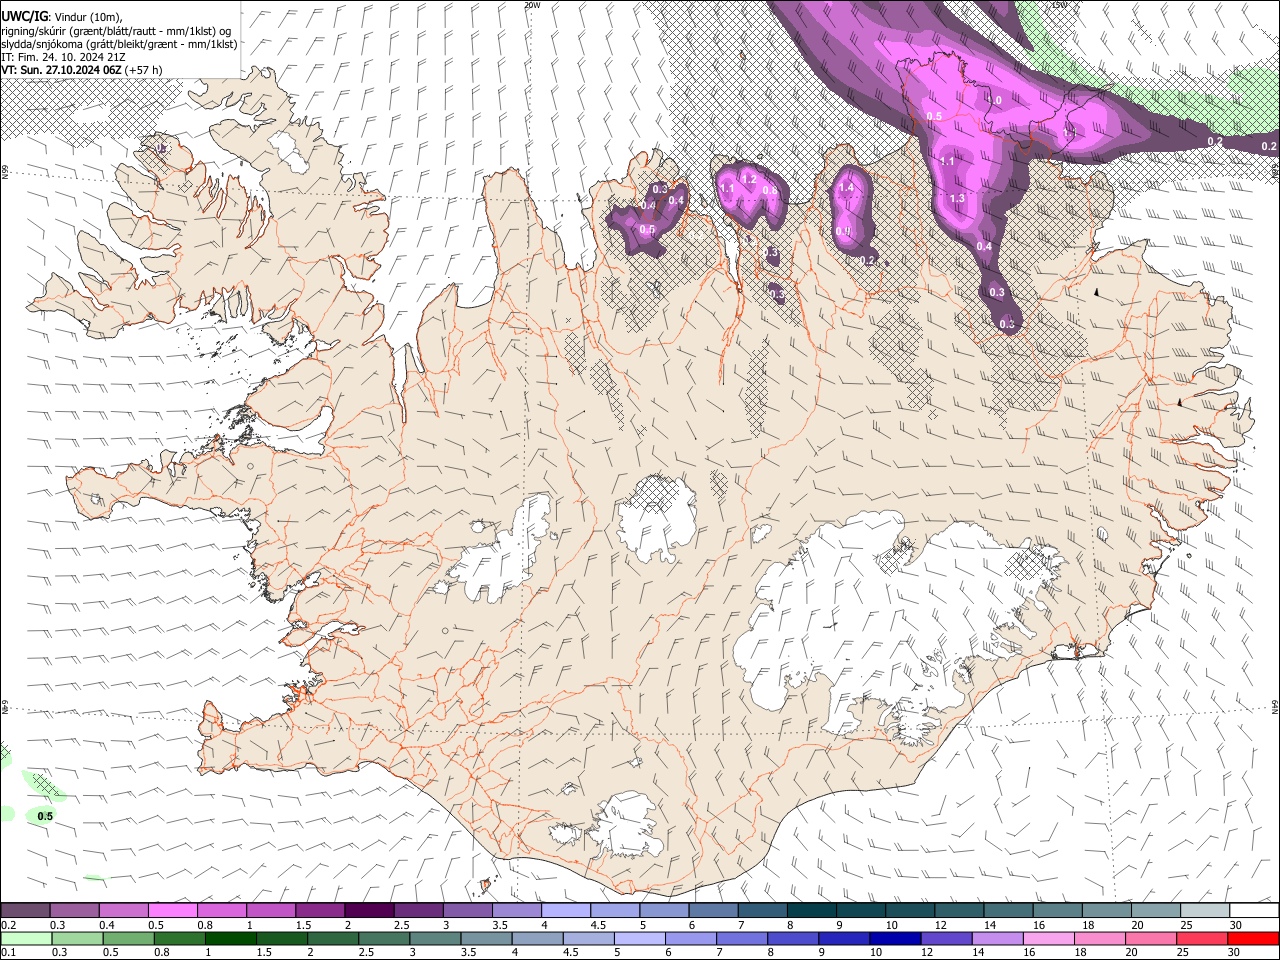Image resolution: width=1280 pixels, height=960 pixels.
Task: Click the palest green 0.1 rain-scale swatch
Action: click(25, 938)
